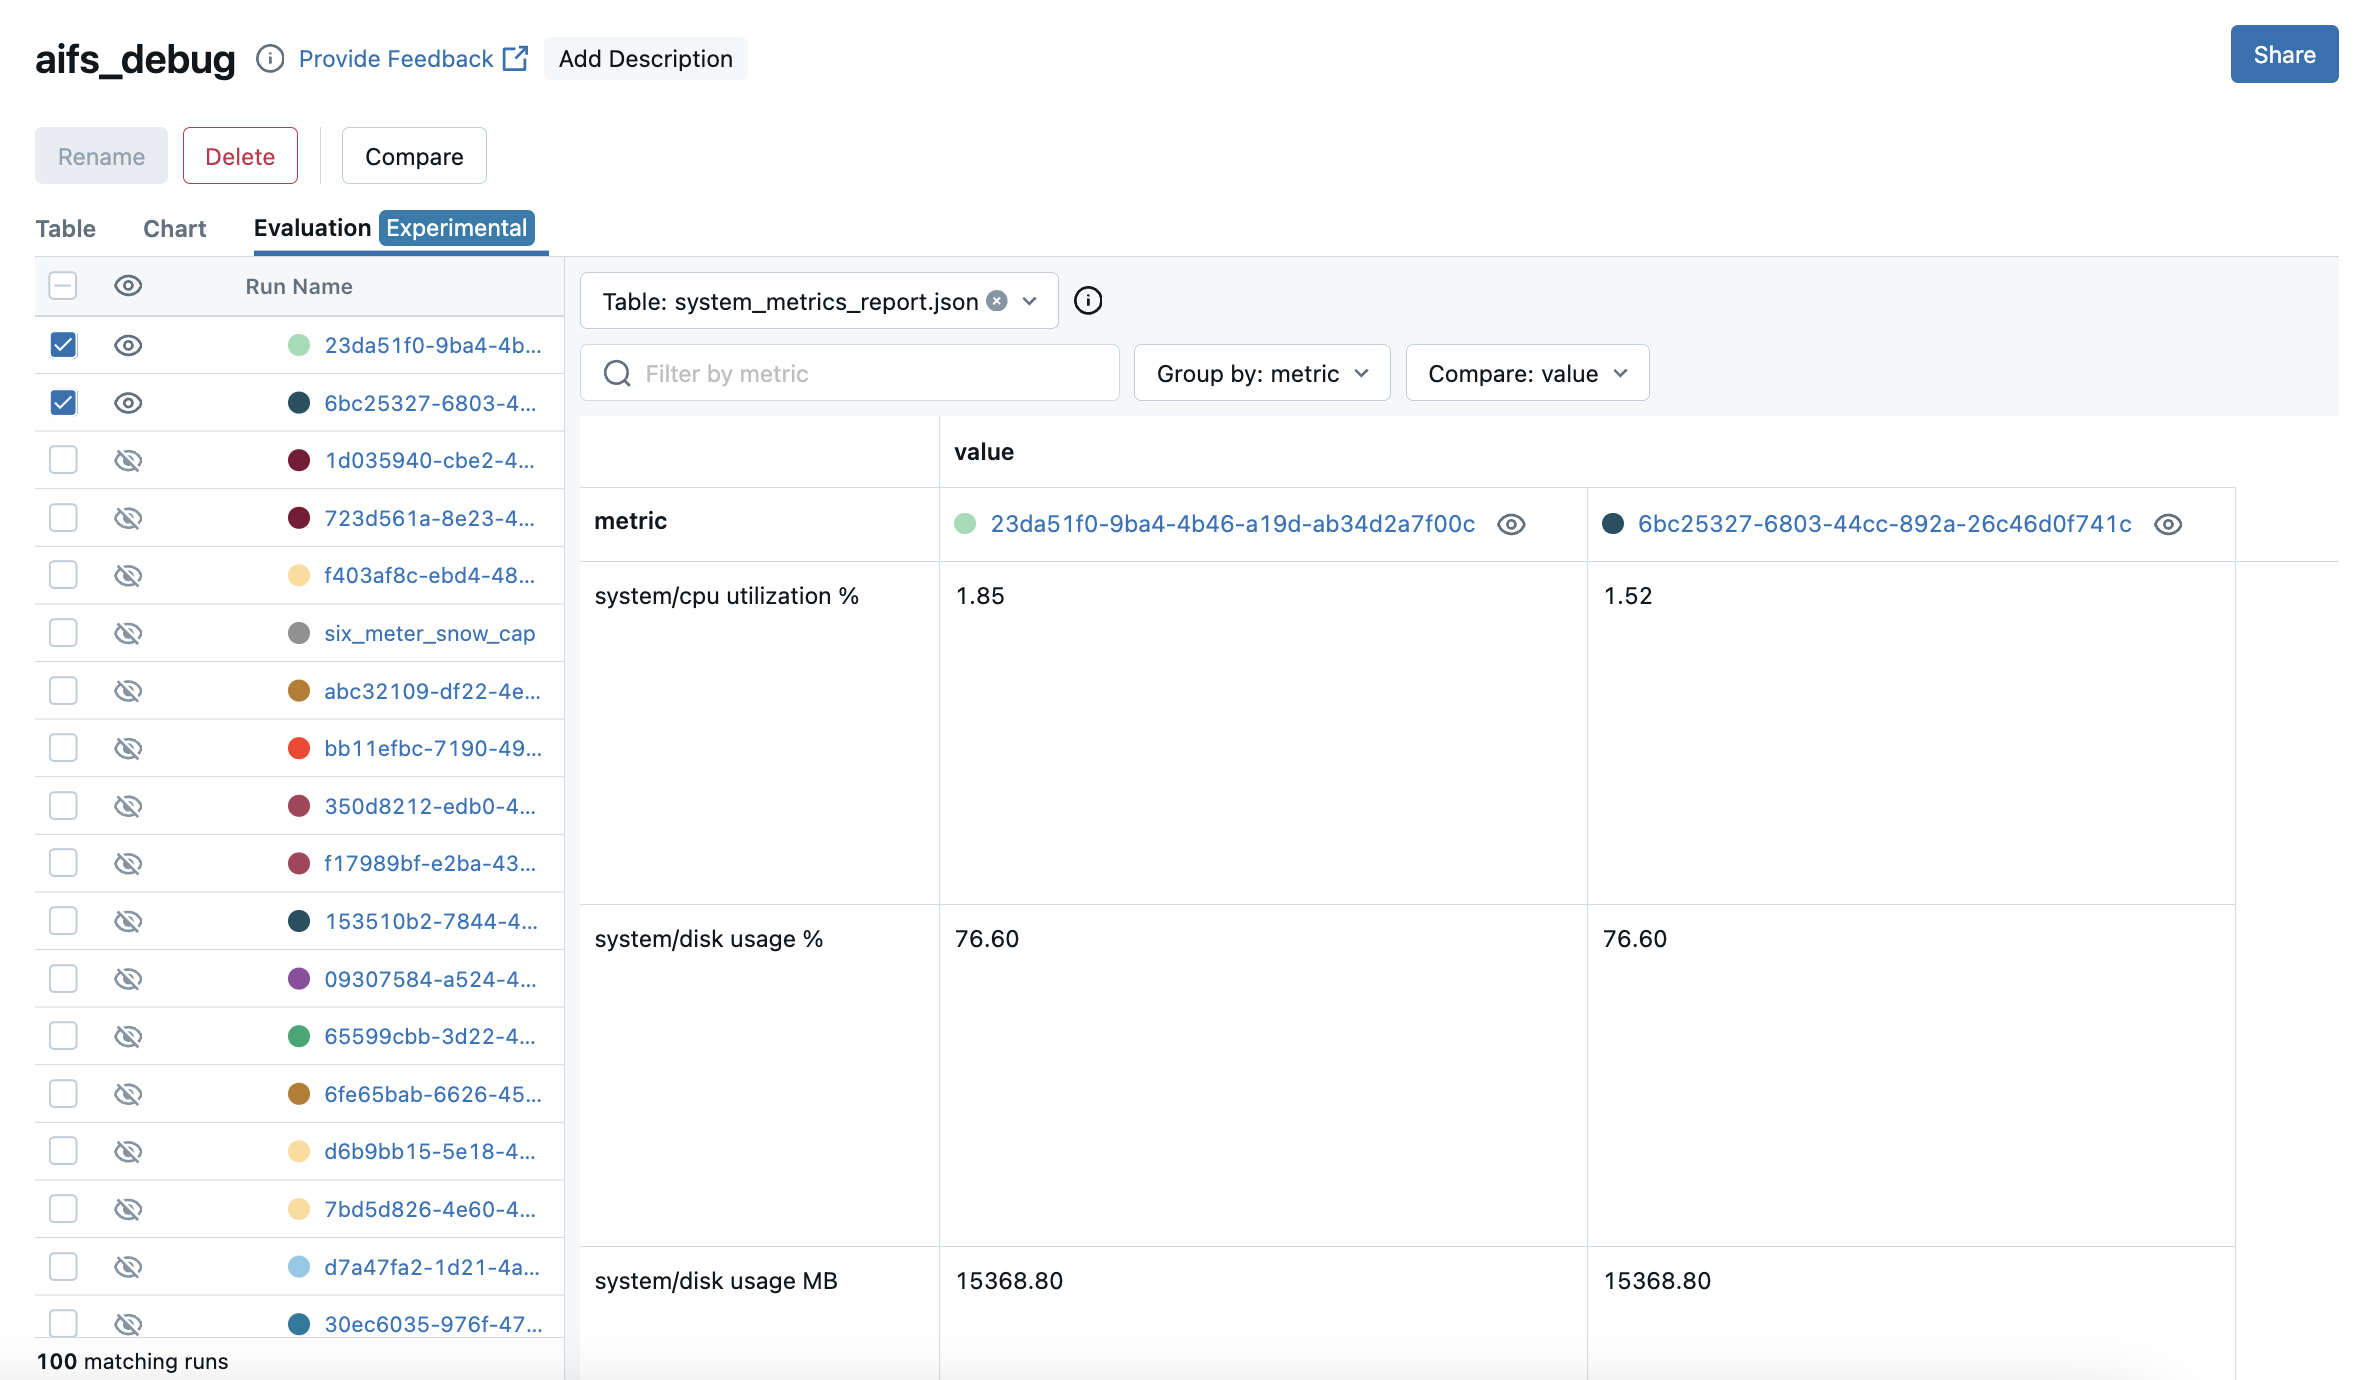Image resolution: width=2356 pixels, height=1380 pixels.
Task: Hide run 6bc25327-6803-4 in run list
Action: 128,403
